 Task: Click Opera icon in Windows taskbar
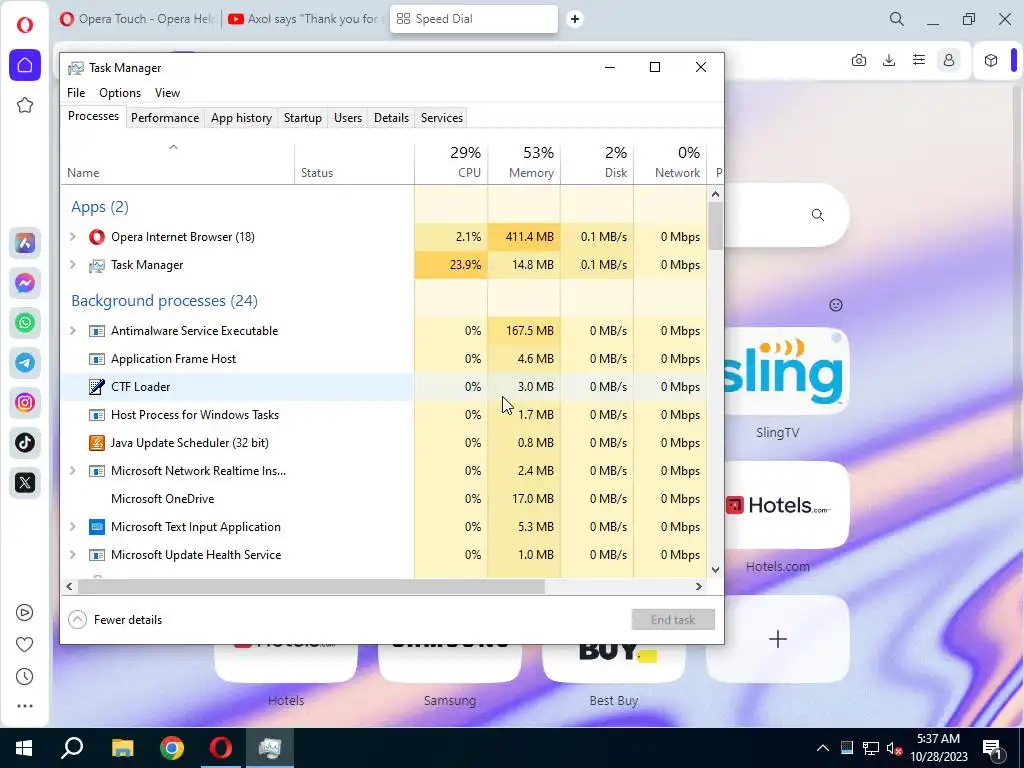pos(221,748)
